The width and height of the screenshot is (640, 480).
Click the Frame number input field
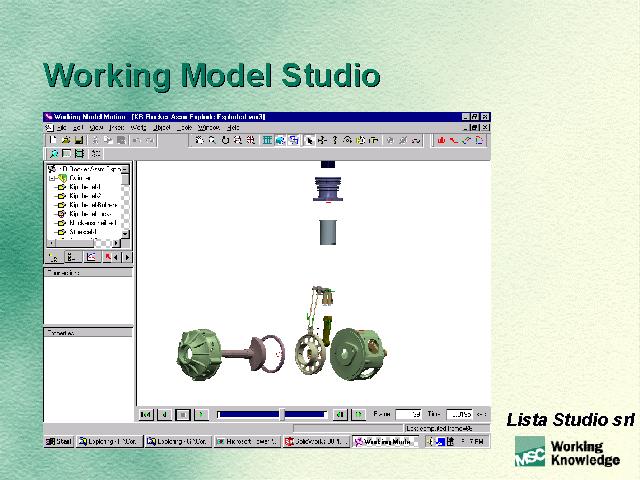coord(408,414)
